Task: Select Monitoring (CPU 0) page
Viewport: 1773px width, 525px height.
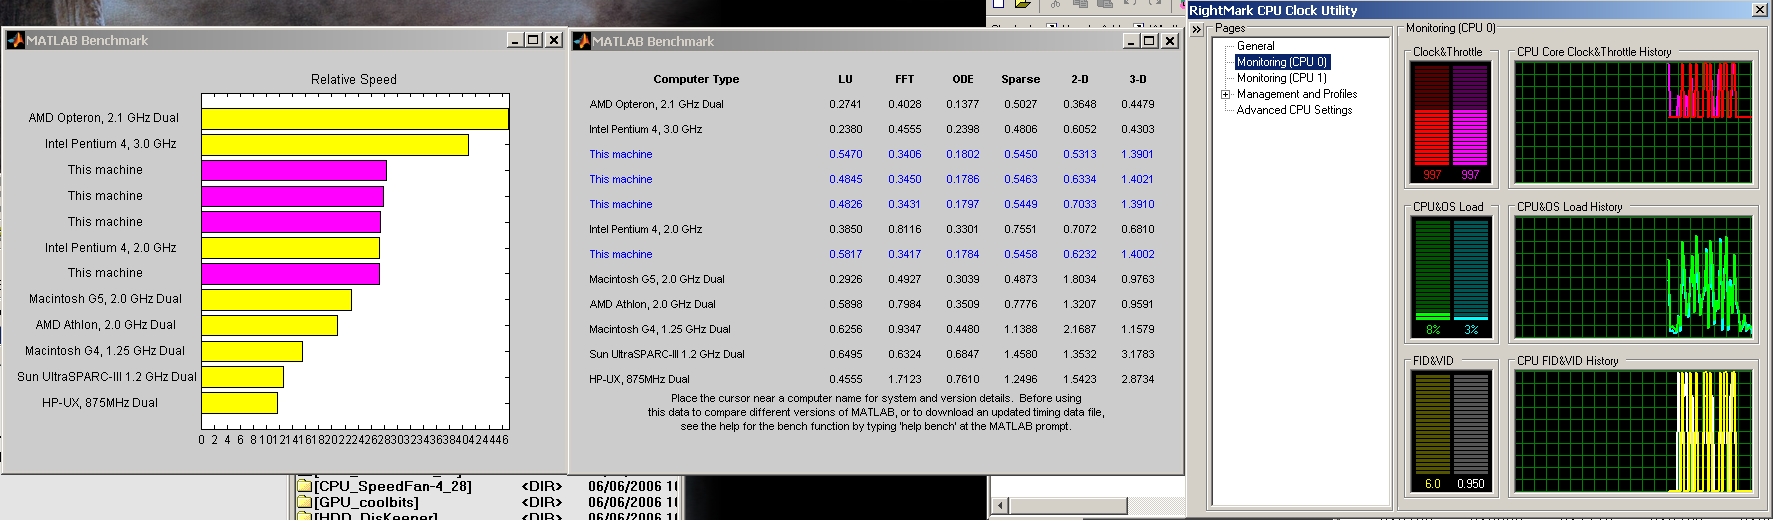Action: click(x=1282, y=62)
